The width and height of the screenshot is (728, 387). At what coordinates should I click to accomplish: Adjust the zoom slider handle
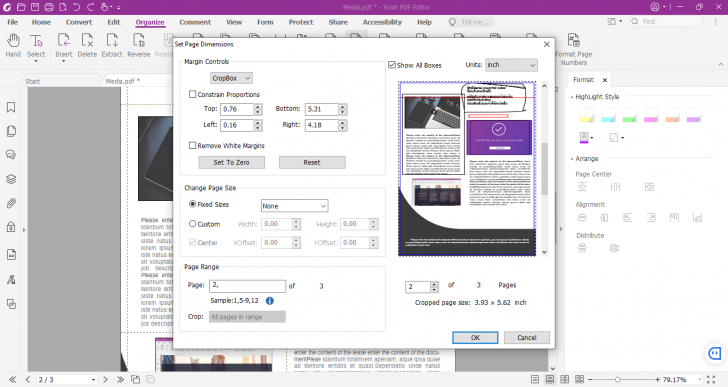618,380
